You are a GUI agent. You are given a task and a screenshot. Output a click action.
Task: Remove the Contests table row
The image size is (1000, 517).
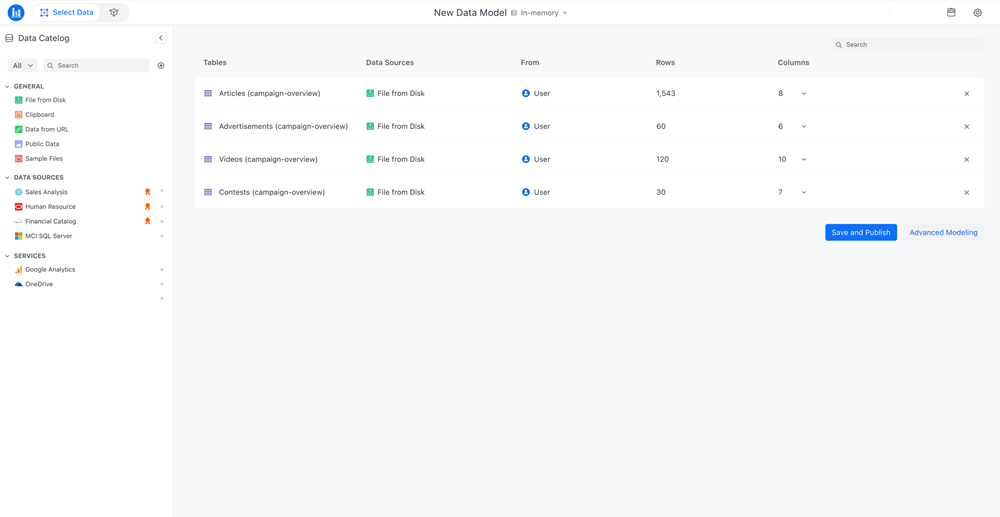coord(966,193)
